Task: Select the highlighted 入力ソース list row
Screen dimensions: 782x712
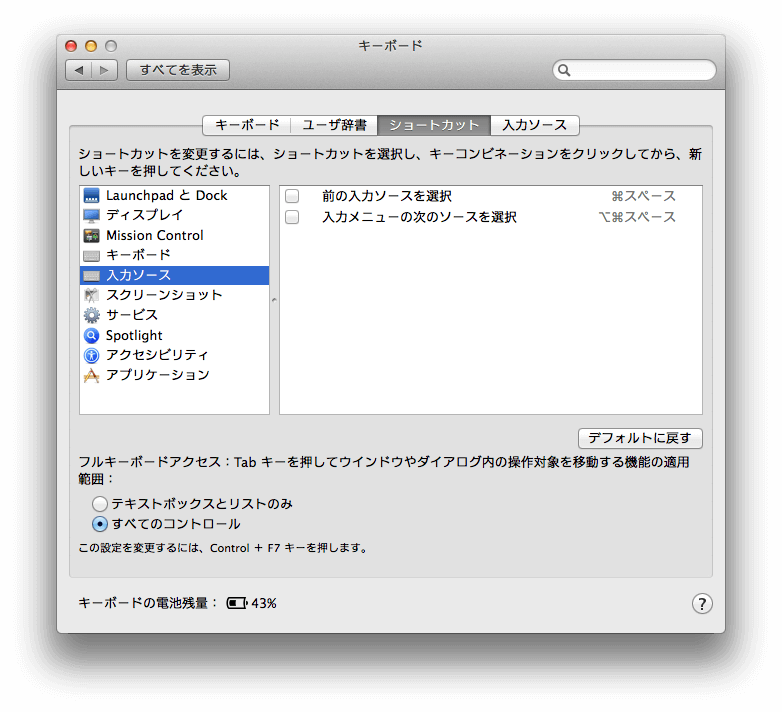Action: (x=175, y=276)
